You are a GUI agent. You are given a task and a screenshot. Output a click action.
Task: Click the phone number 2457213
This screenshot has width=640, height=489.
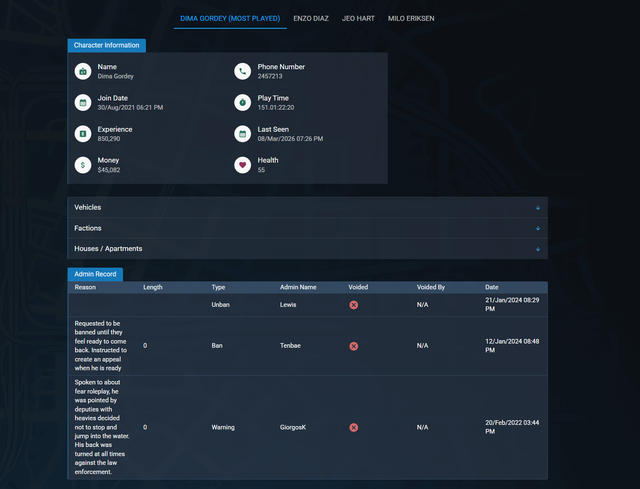270,76
